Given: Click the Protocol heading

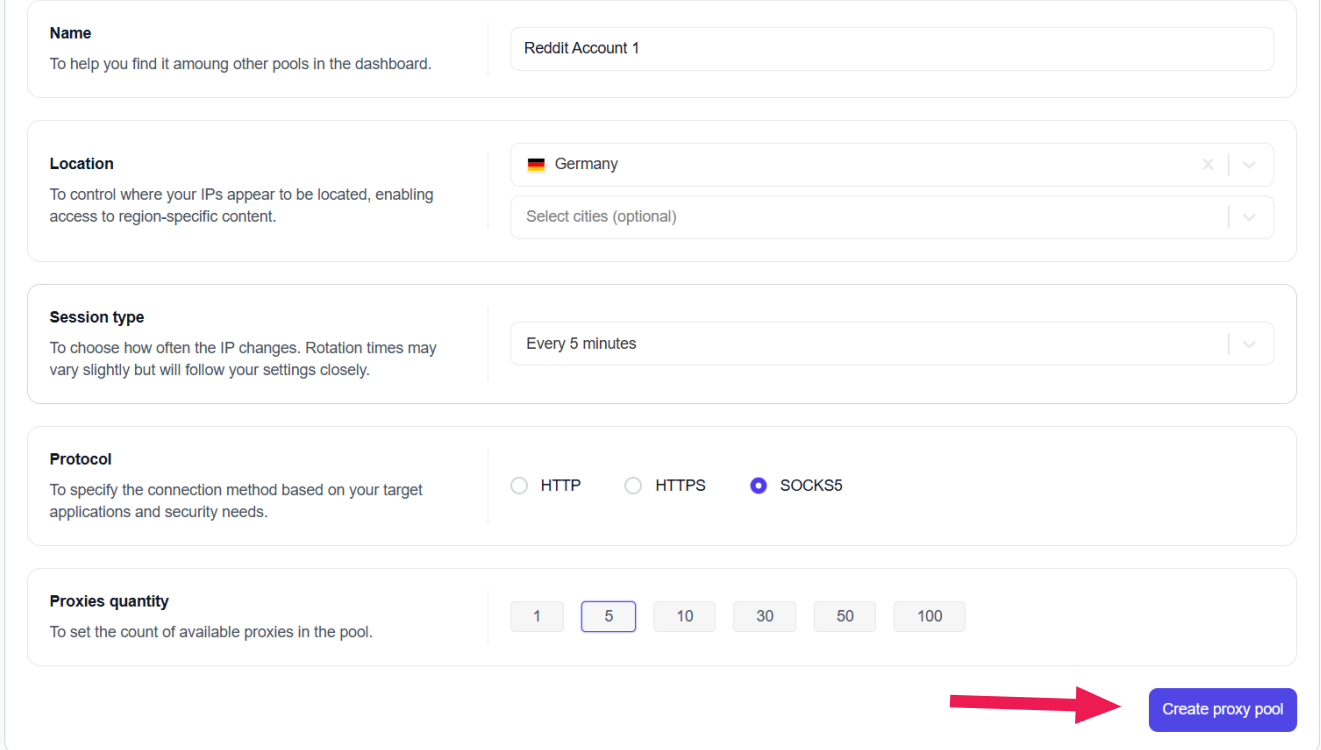Looking at the screenshot, I should coord(81,459).
